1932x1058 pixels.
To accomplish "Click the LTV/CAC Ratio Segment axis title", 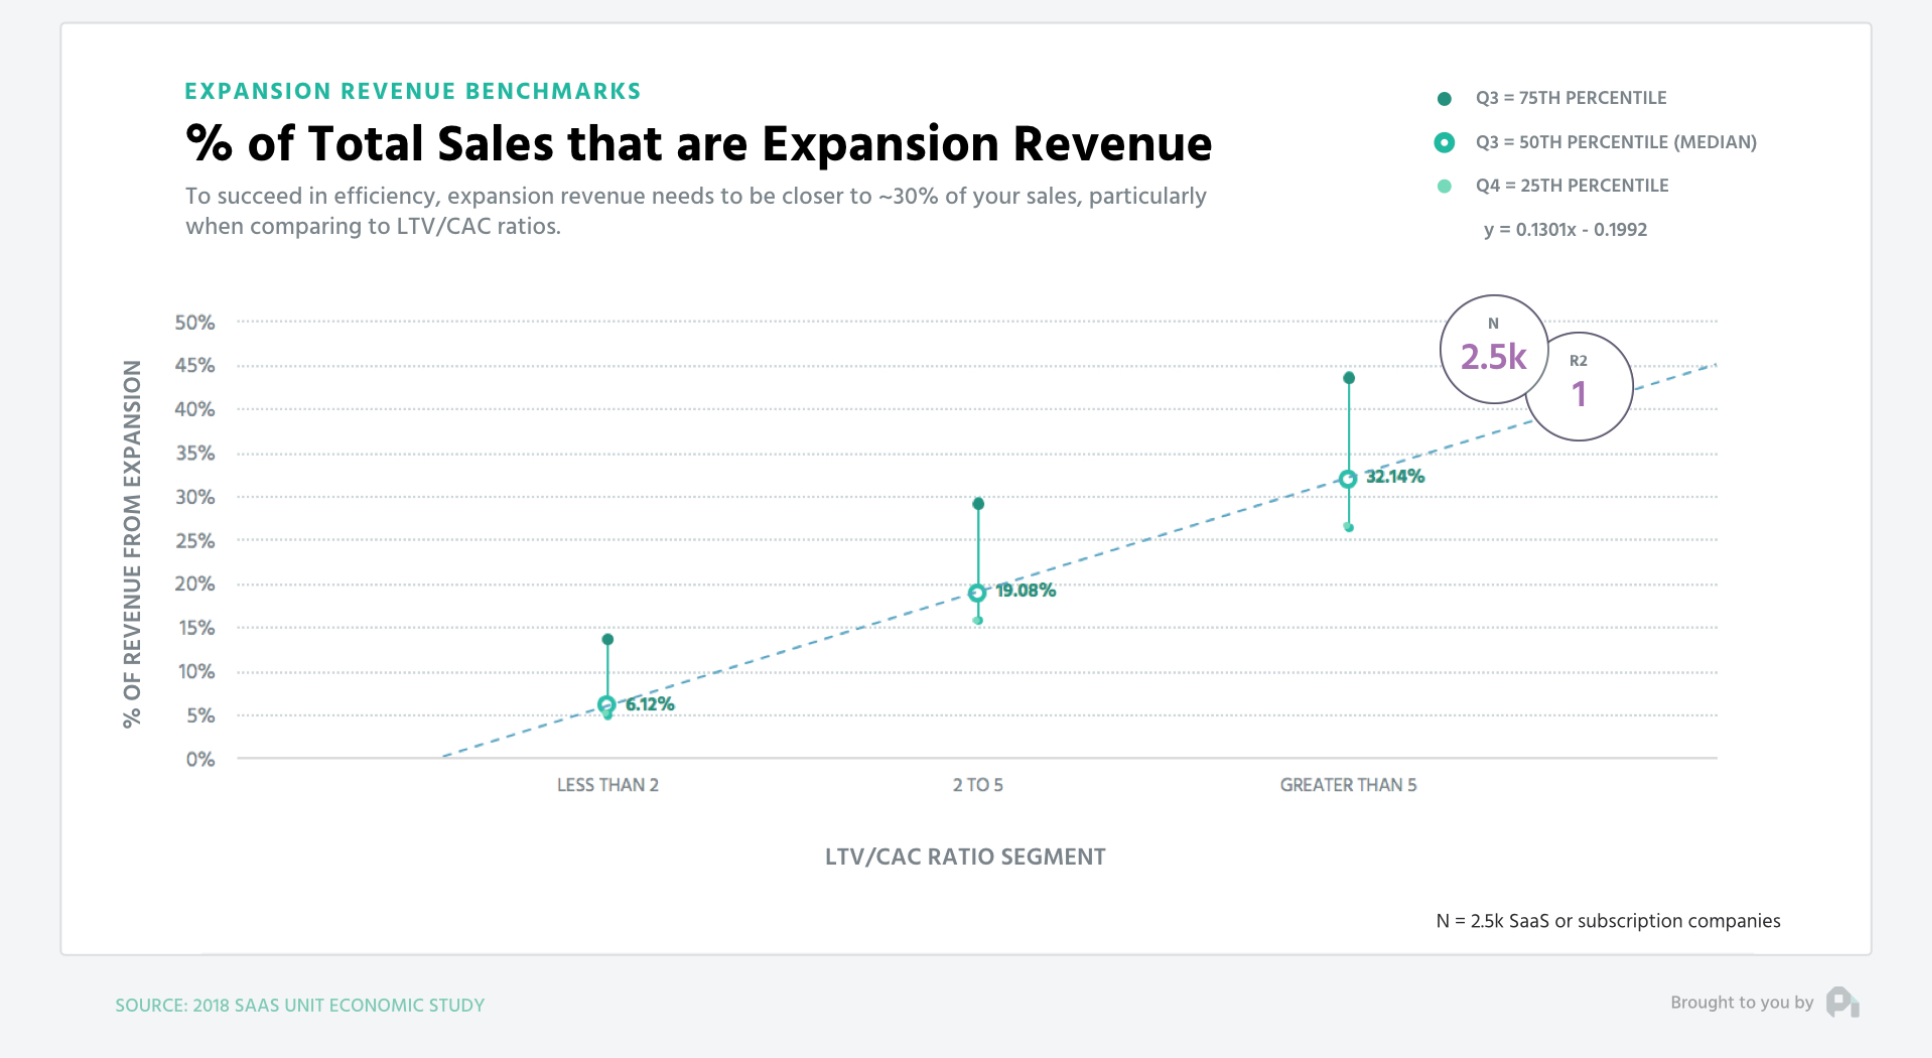I will pyautogui.click(x=965, y=857).
